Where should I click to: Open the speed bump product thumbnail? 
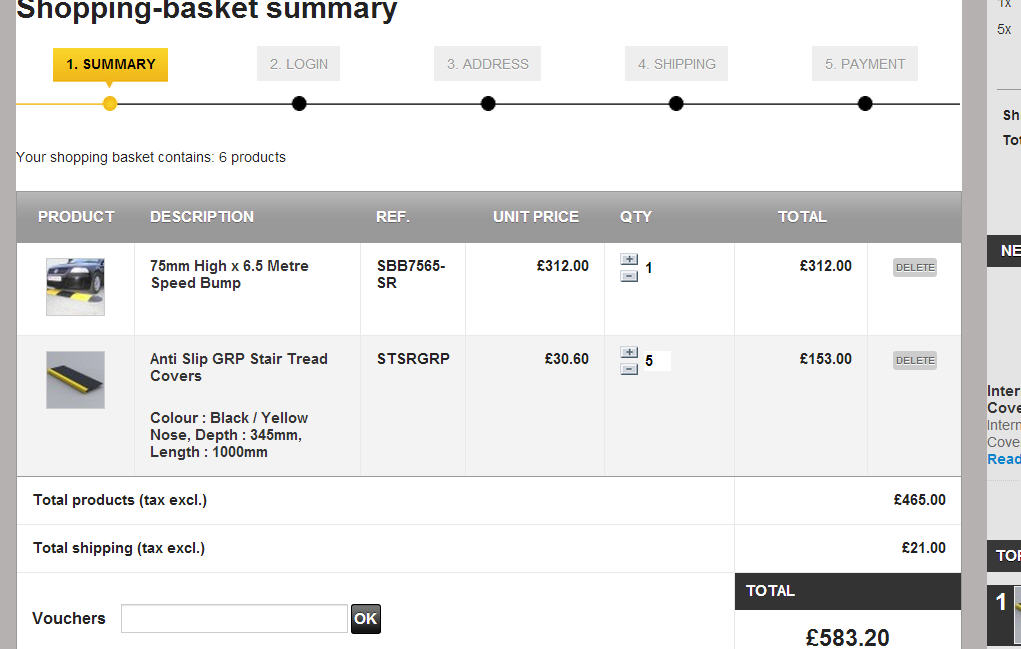(x=75, y=287)
